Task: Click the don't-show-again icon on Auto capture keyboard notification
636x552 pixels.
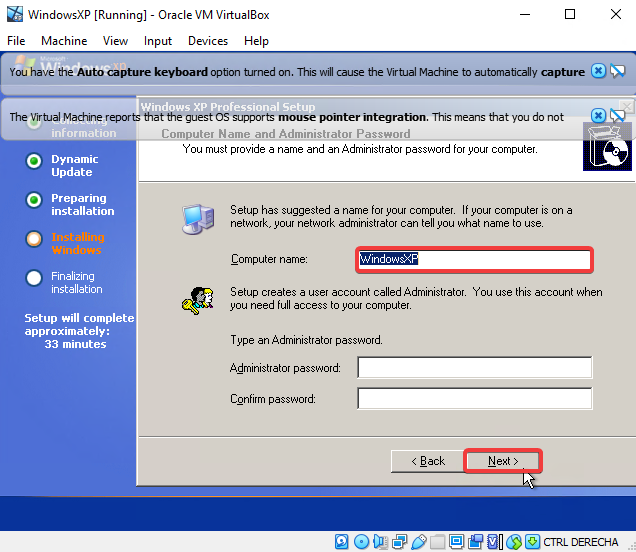Action: pos(618,71)
